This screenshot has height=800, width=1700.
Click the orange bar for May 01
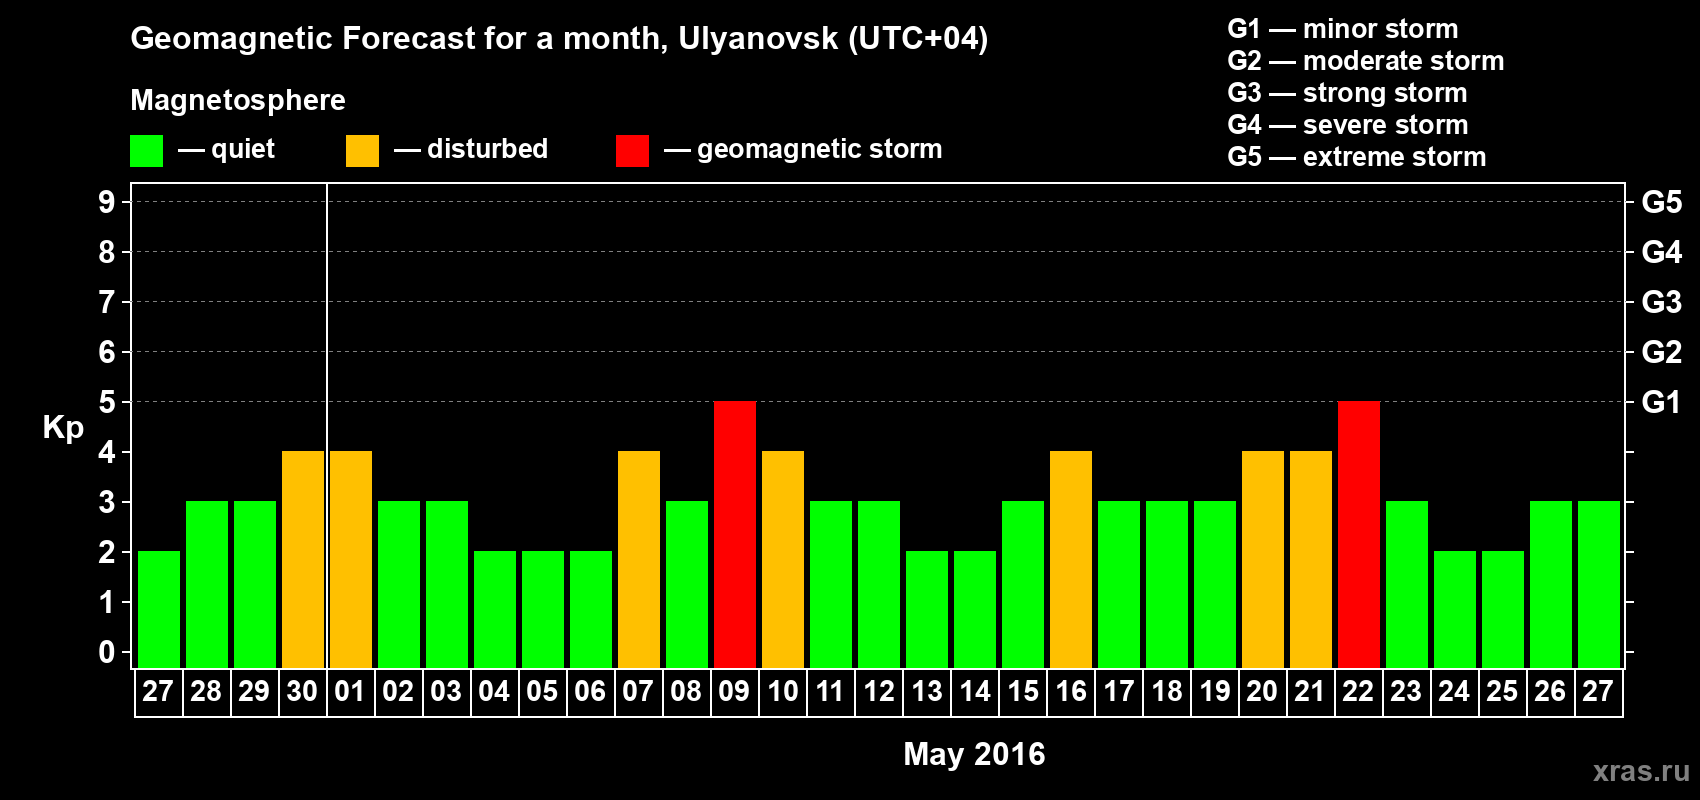click(351, 560)
